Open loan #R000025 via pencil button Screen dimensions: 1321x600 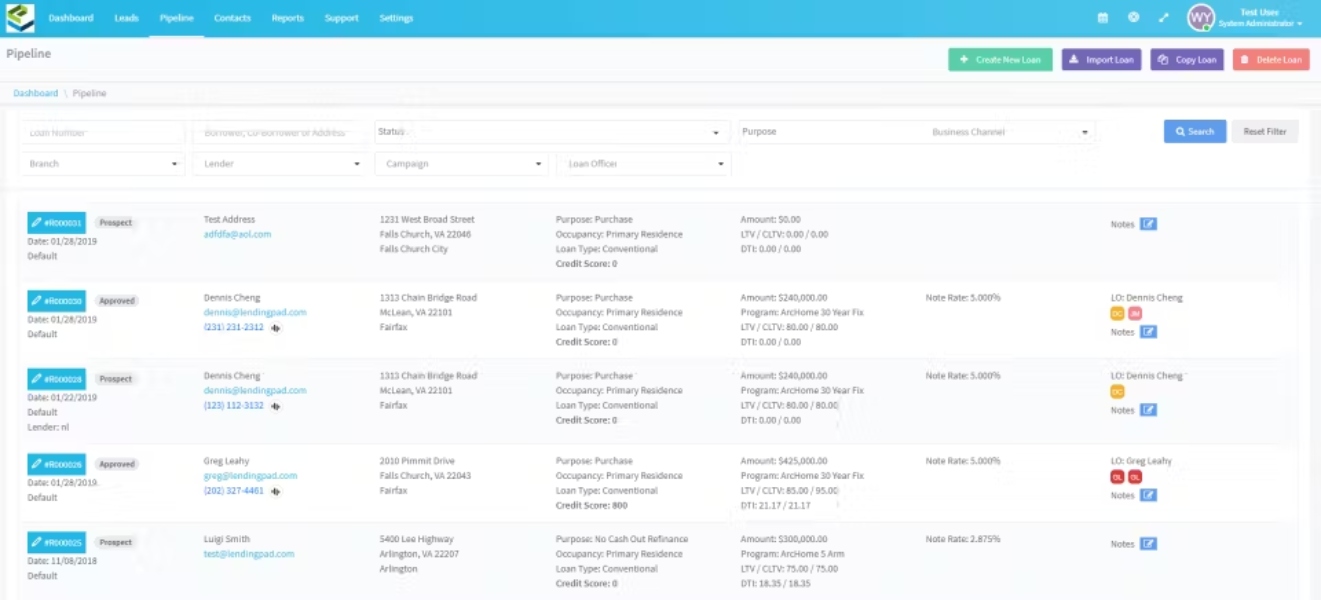[x=56, y=542]
